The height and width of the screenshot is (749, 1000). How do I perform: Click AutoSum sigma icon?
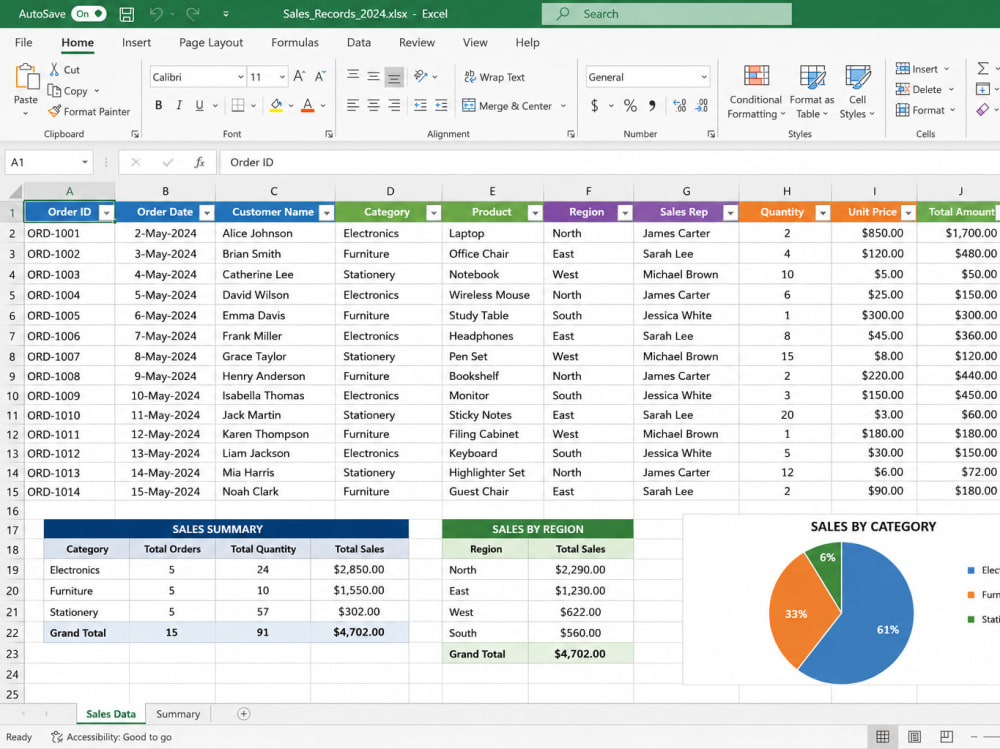click(983, 68)
